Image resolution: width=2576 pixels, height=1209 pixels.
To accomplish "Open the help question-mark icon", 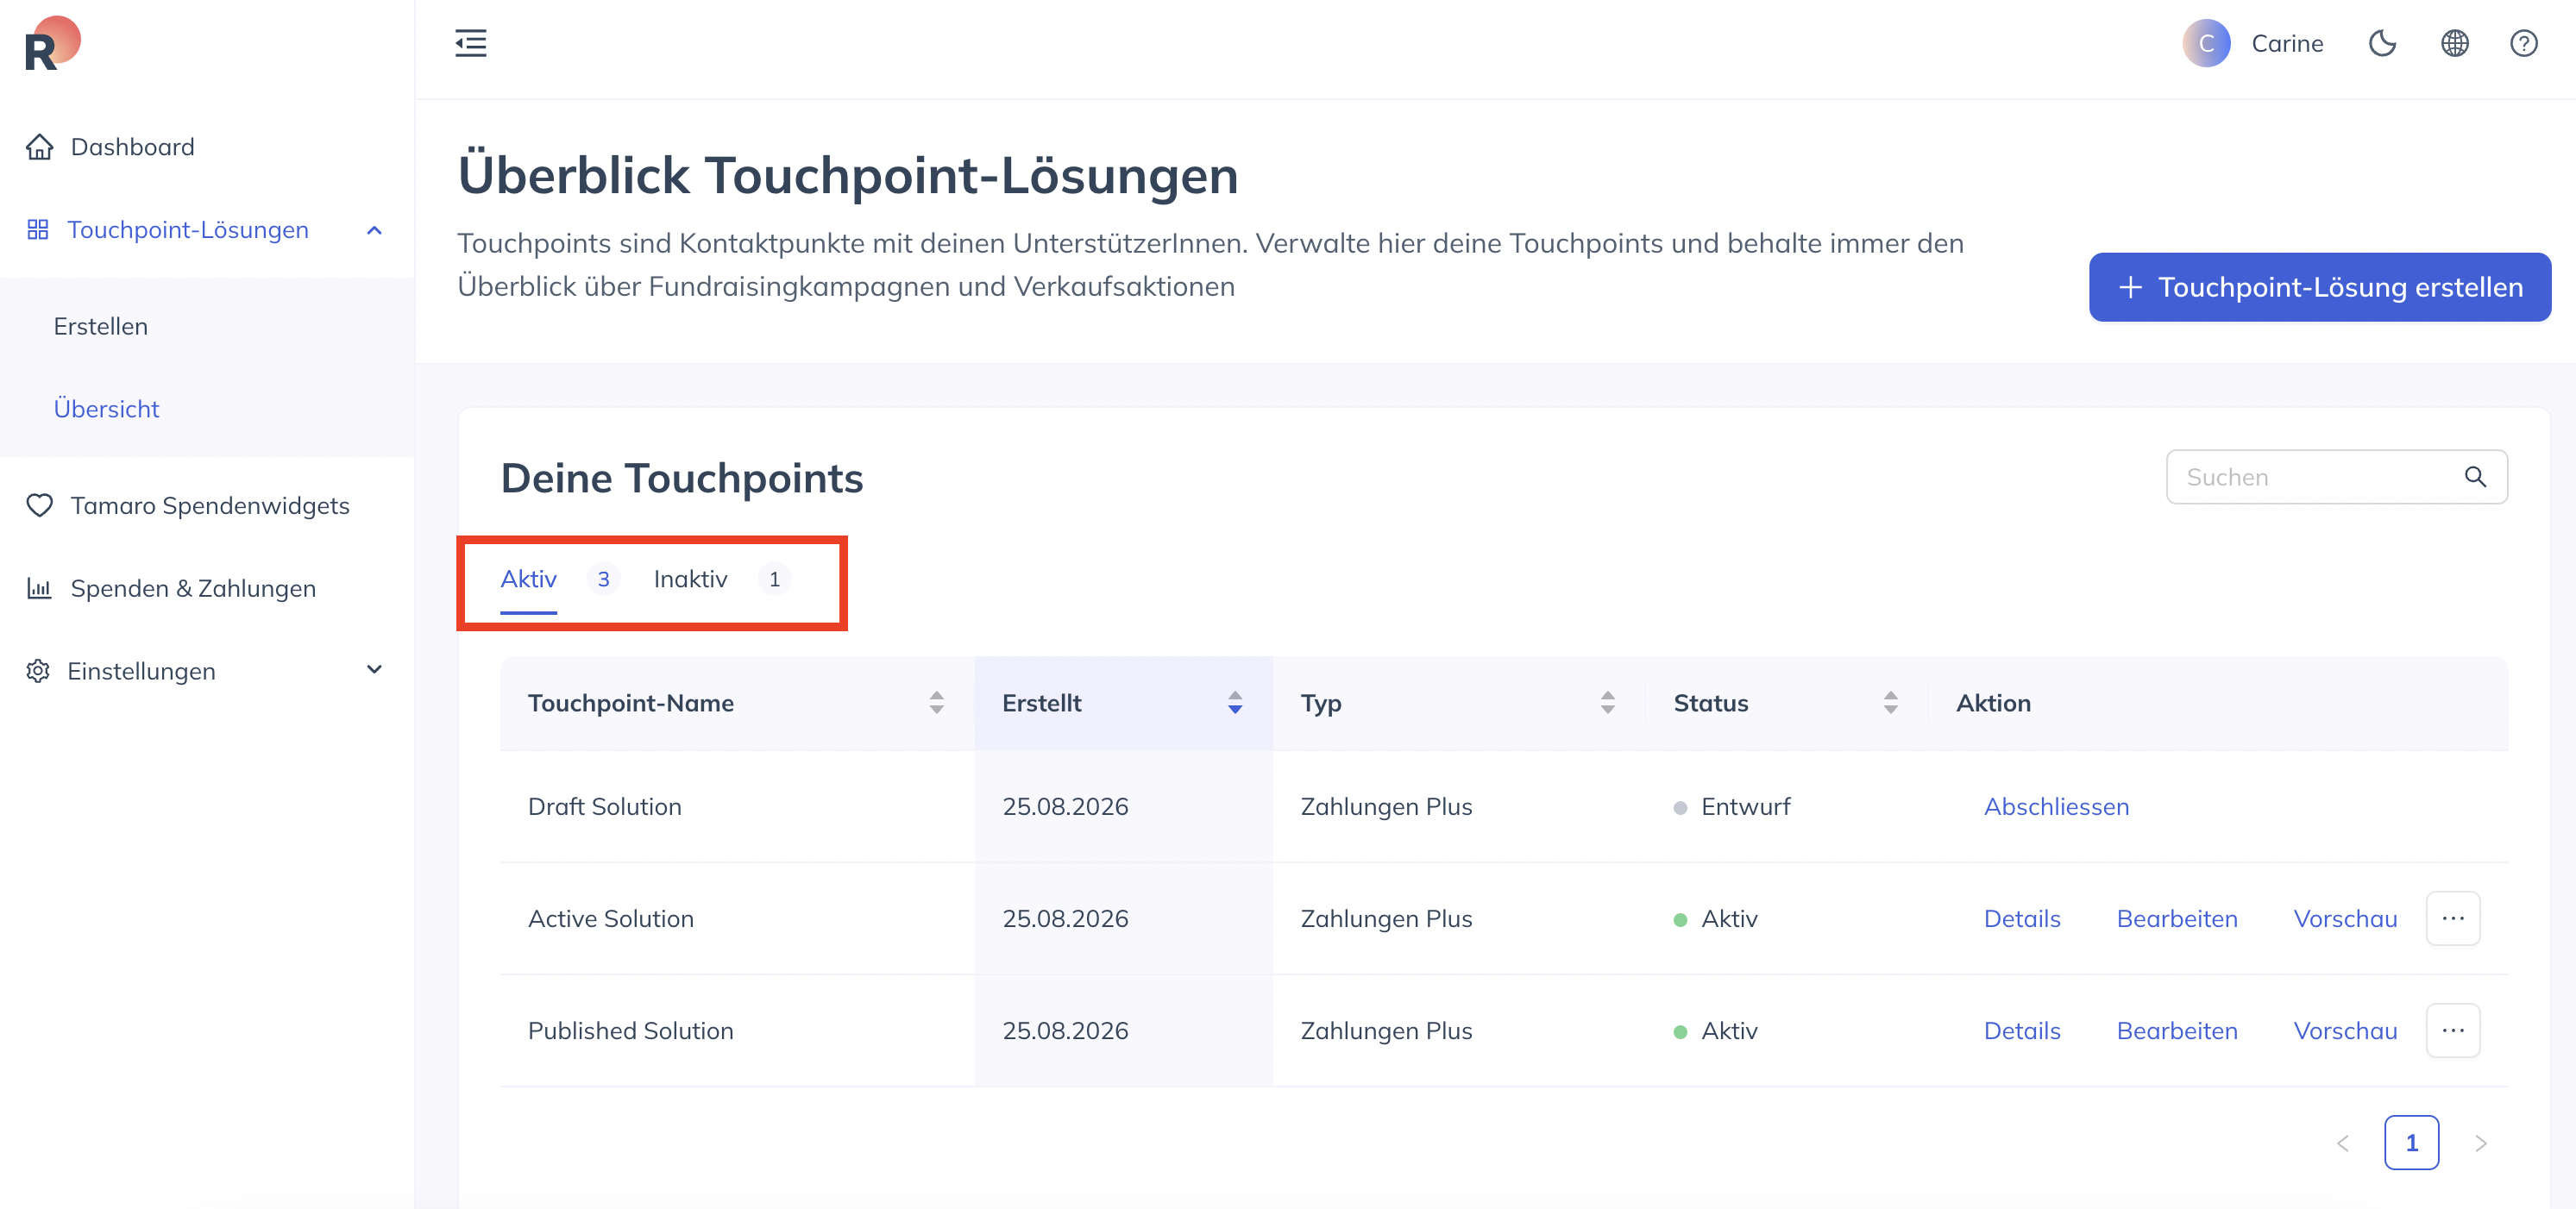I will click(2524, 43).
